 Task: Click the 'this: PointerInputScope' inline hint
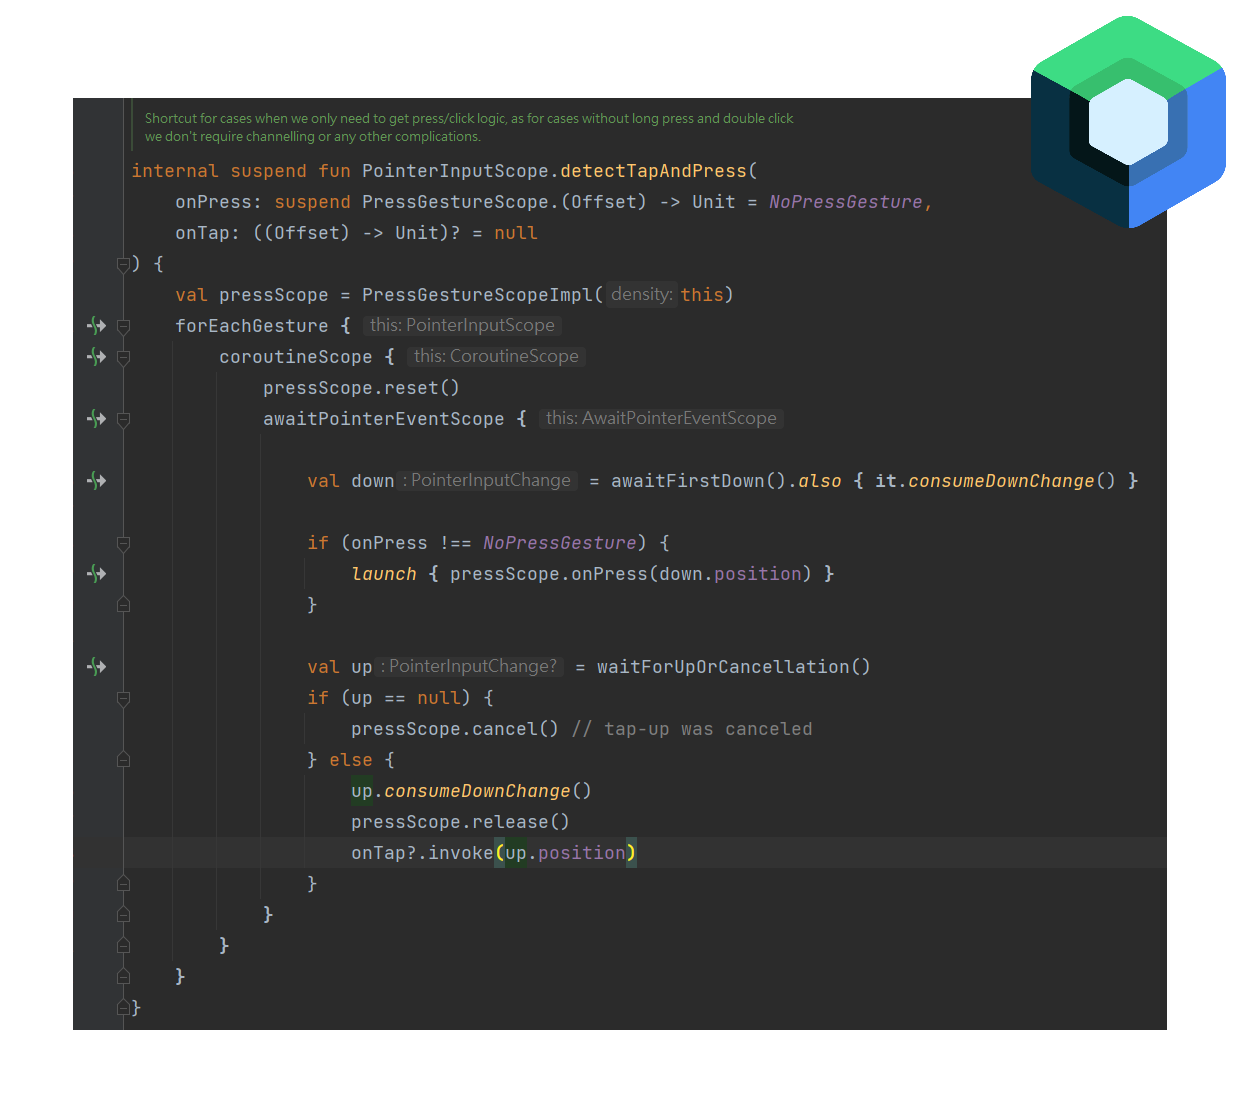[462, 325]
